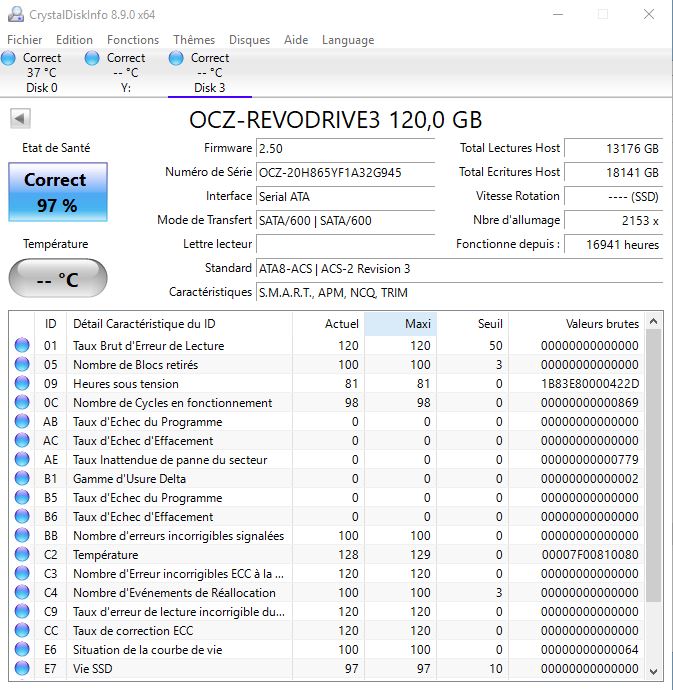
Task: Click the Valeurs brutes column header
Action: pyautogui.click(x=576, y=324)
